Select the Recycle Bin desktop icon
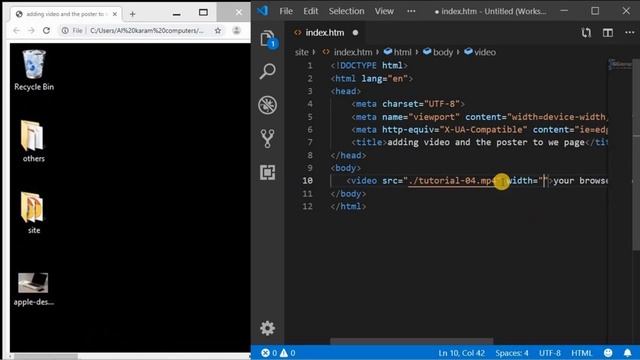 [34, 70]
